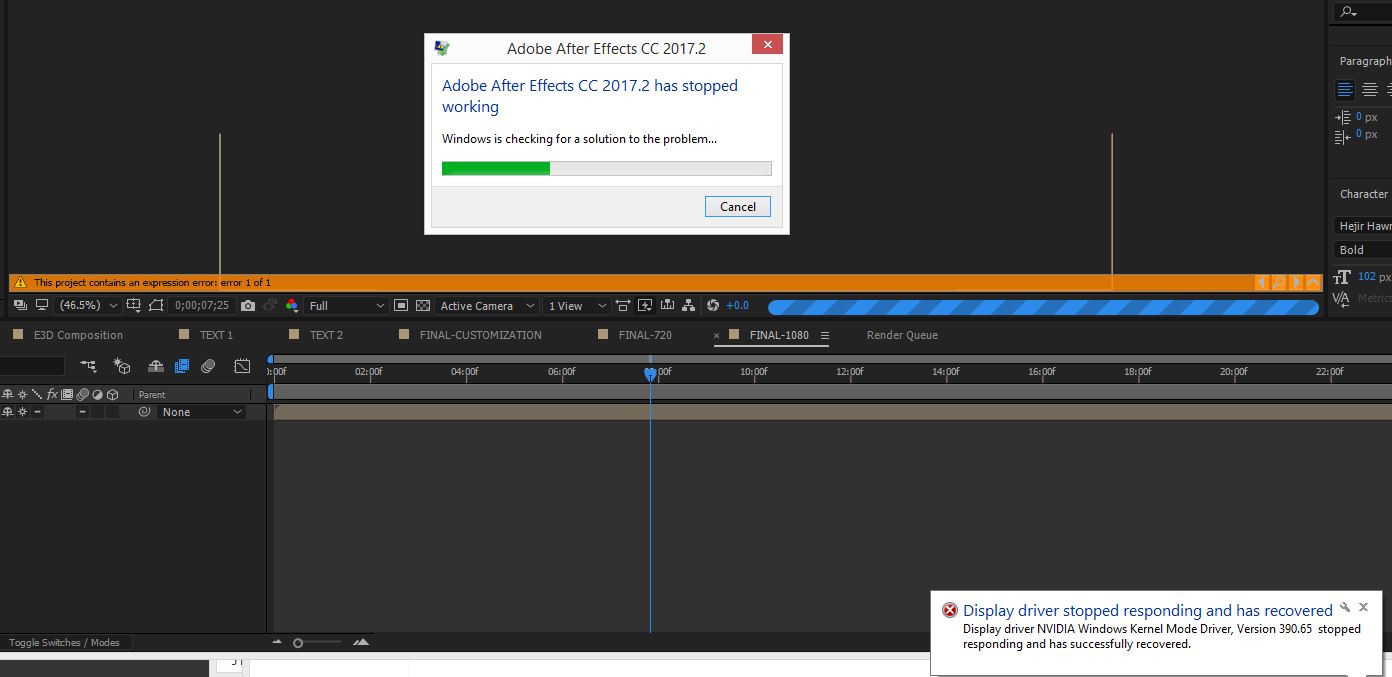Click the Fast Previews lightning icon
The image size is (1392, 677).
tap(645, 305)
